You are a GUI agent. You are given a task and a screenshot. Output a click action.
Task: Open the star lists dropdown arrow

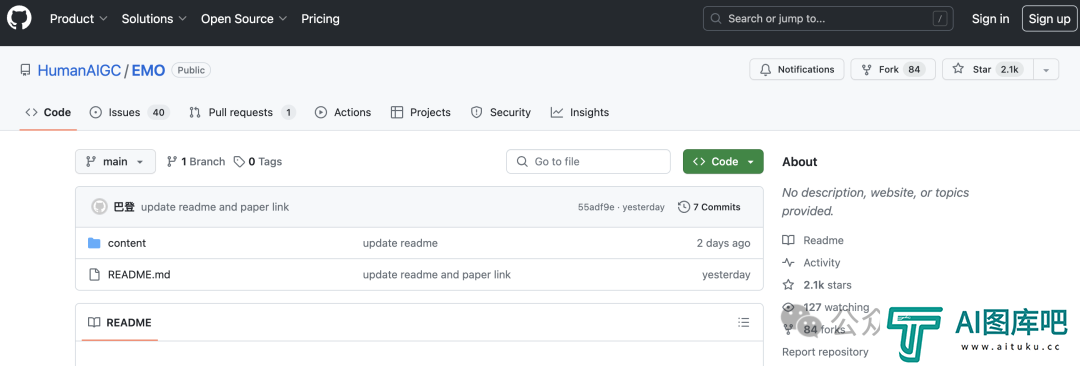(x=1046, y=70)
